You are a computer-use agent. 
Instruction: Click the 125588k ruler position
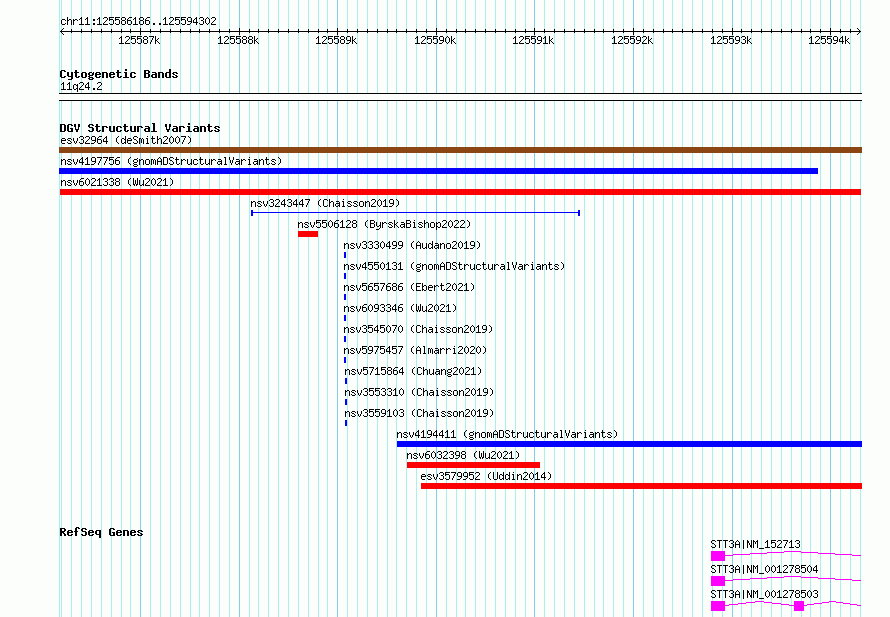[x=238, y=40]
